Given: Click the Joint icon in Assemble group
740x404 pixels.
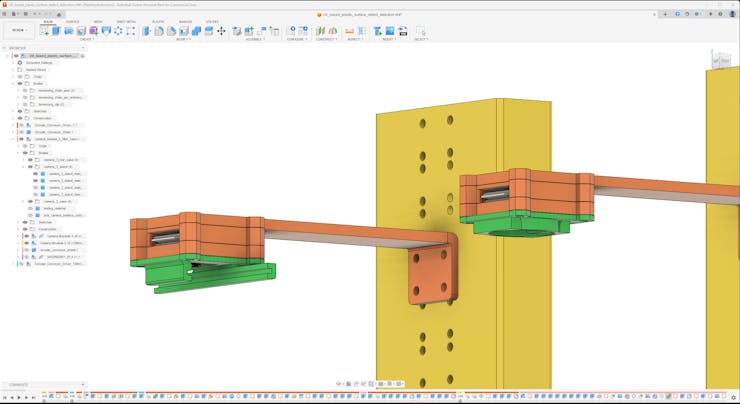Looking at the screenshot, I should coord(250,31).
